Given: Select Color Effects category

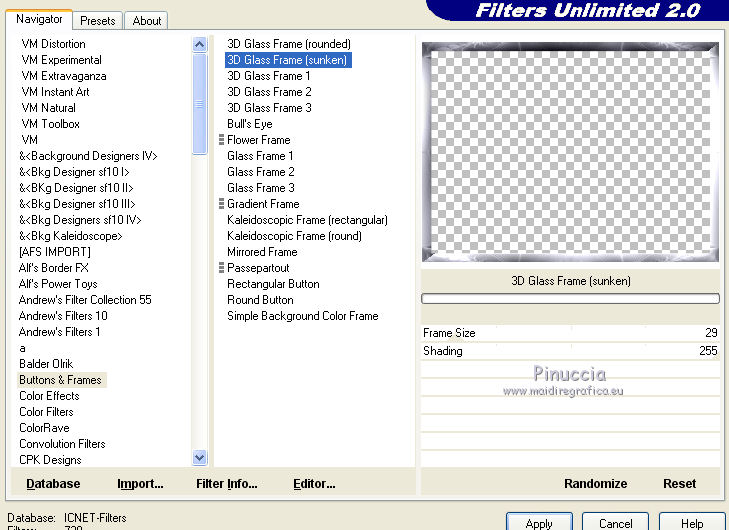Looking at the screenshot, I should pos(49,396).
